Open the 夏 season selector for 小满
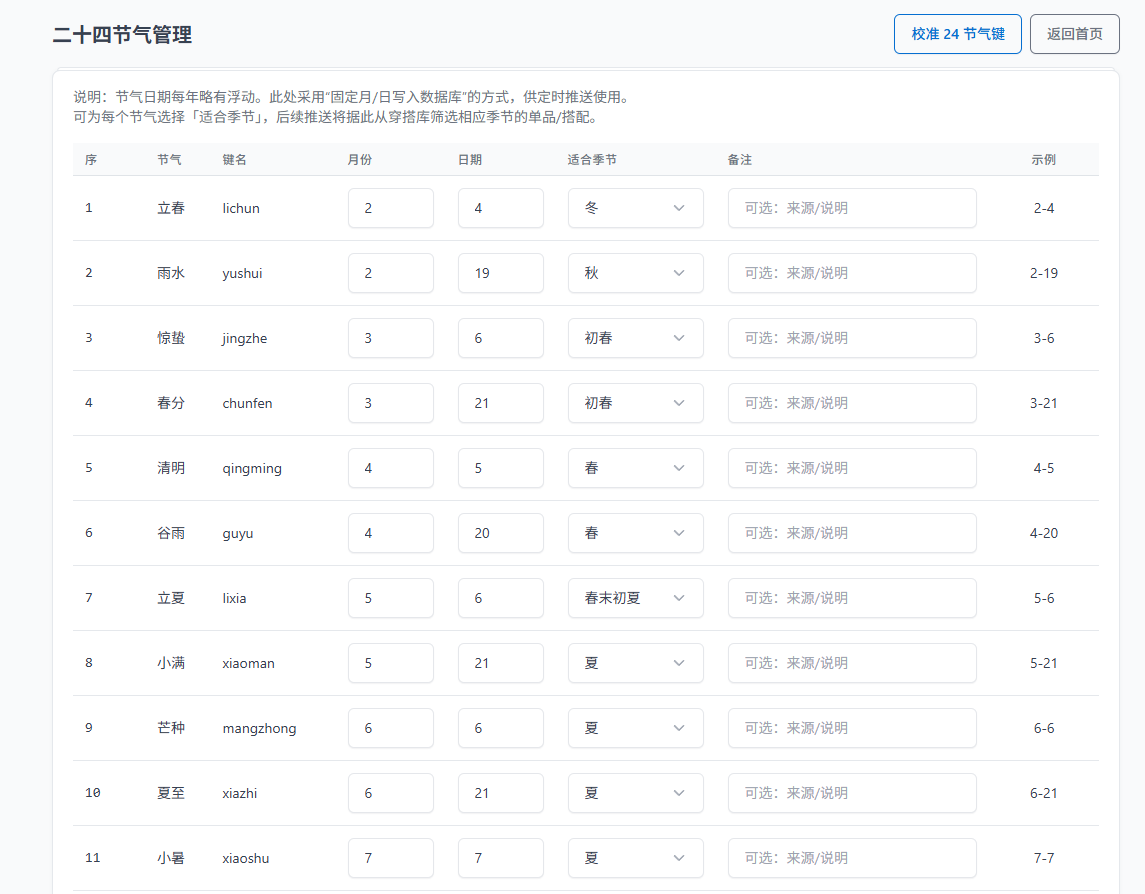 [x=635, y=663]
